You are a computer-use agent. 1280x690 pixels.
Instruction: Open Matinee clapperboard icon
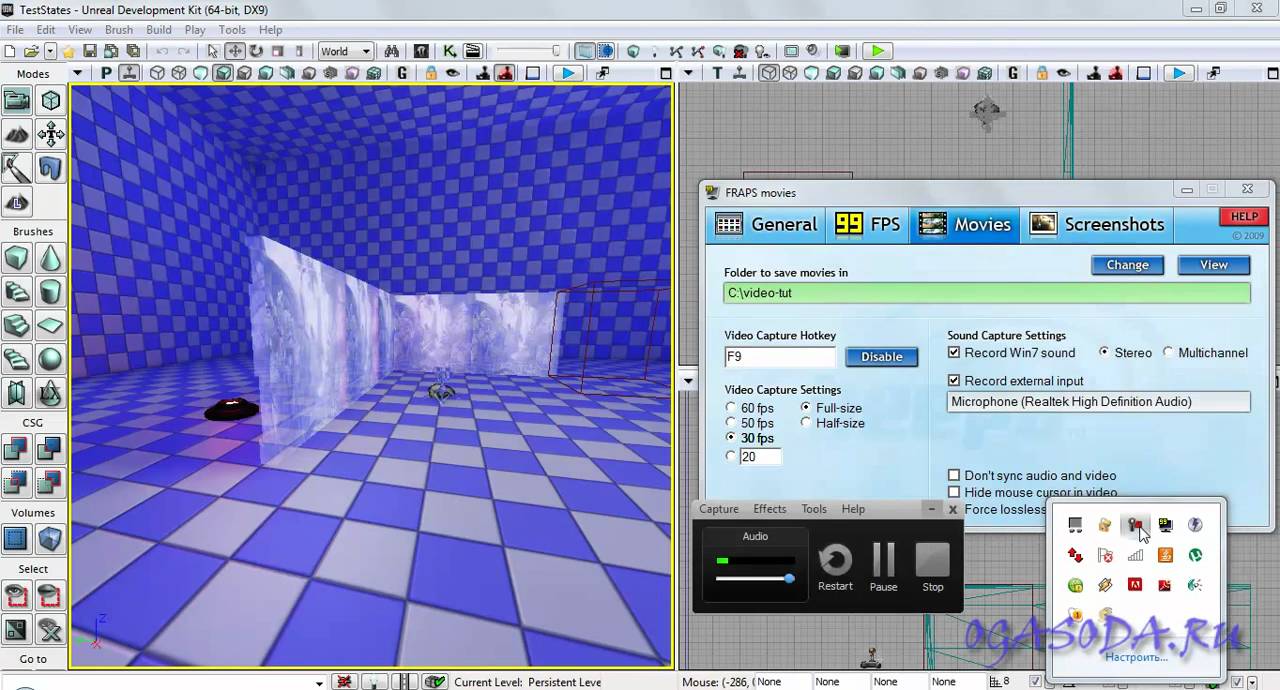472,51
